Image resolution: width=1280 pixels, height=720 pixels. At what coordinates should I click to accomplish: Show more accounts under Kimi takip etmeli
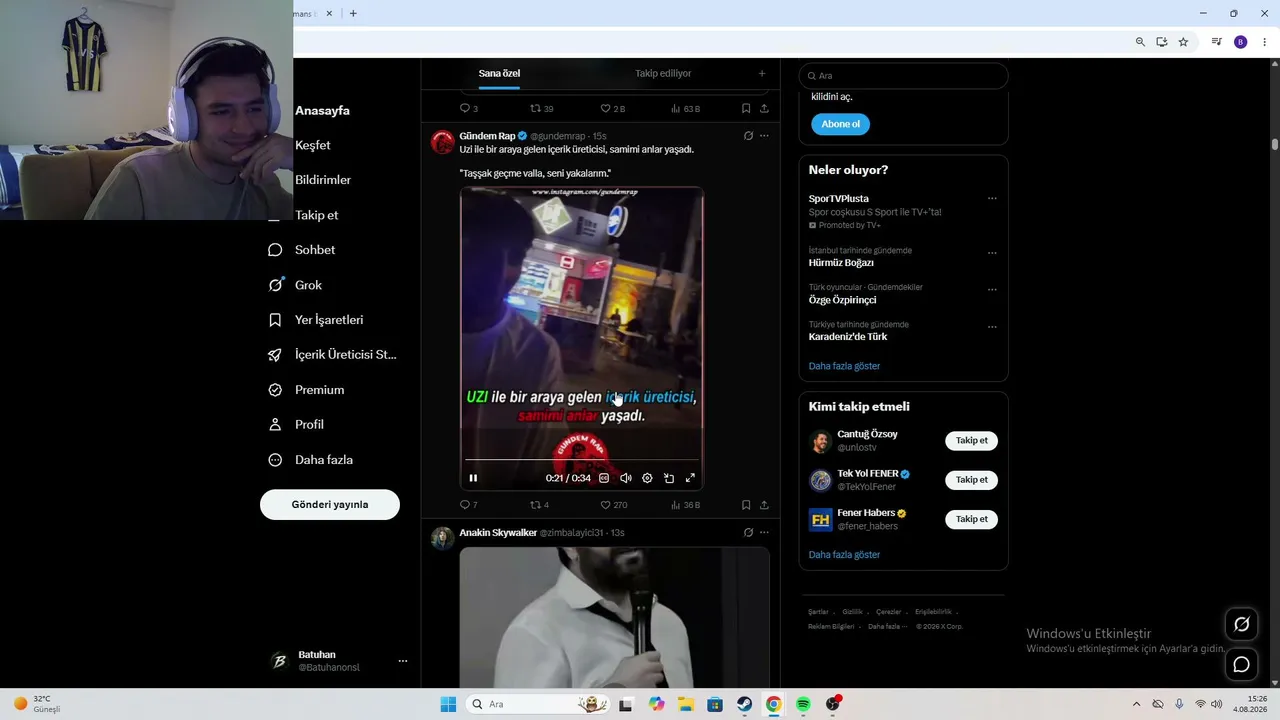(844, 555)
